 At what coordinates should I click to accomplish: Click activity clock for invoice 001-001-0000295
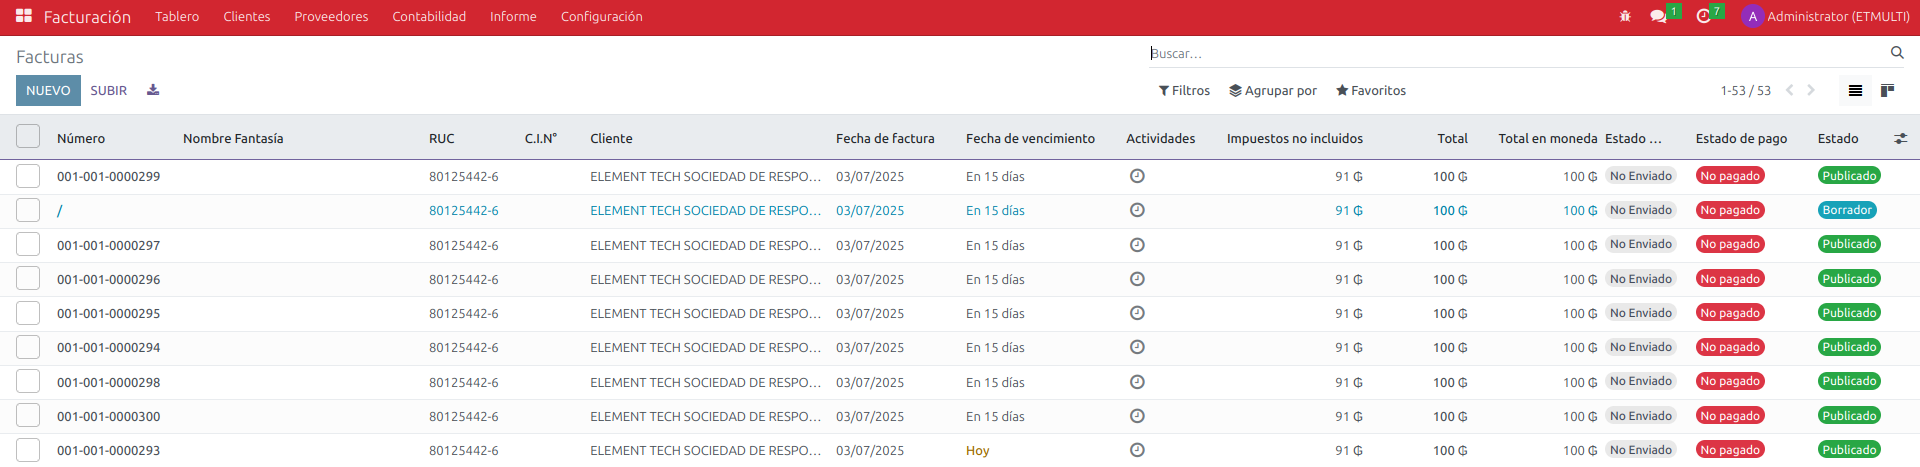[1137, 313]
